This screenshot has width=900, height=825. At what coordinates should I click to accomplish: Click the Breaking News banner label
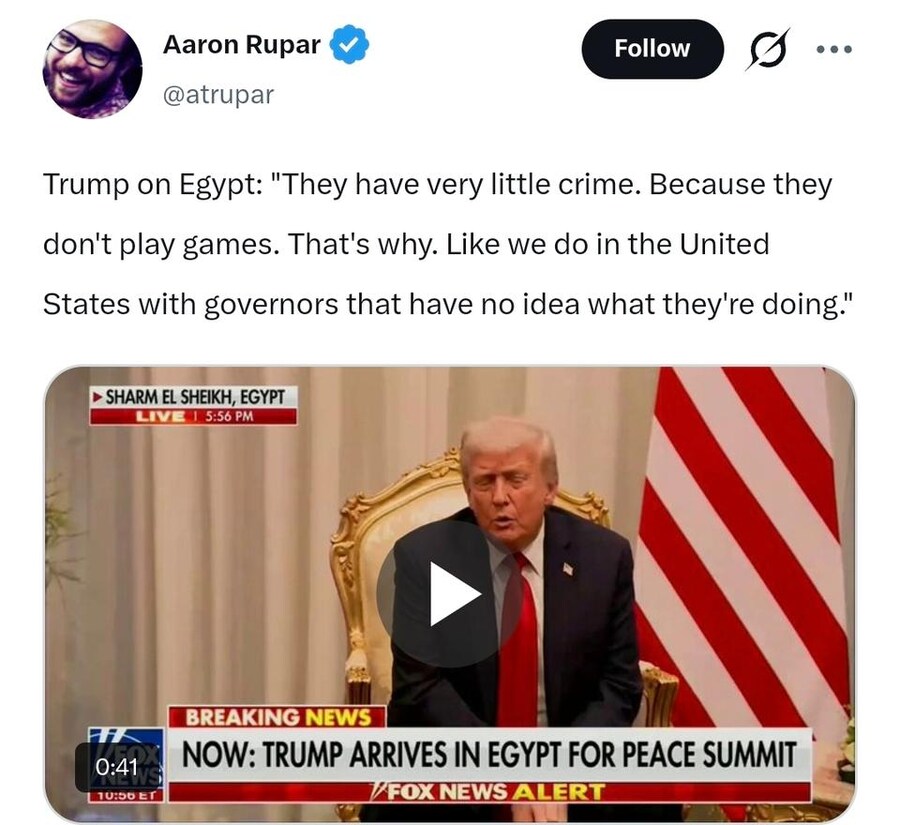277,718
